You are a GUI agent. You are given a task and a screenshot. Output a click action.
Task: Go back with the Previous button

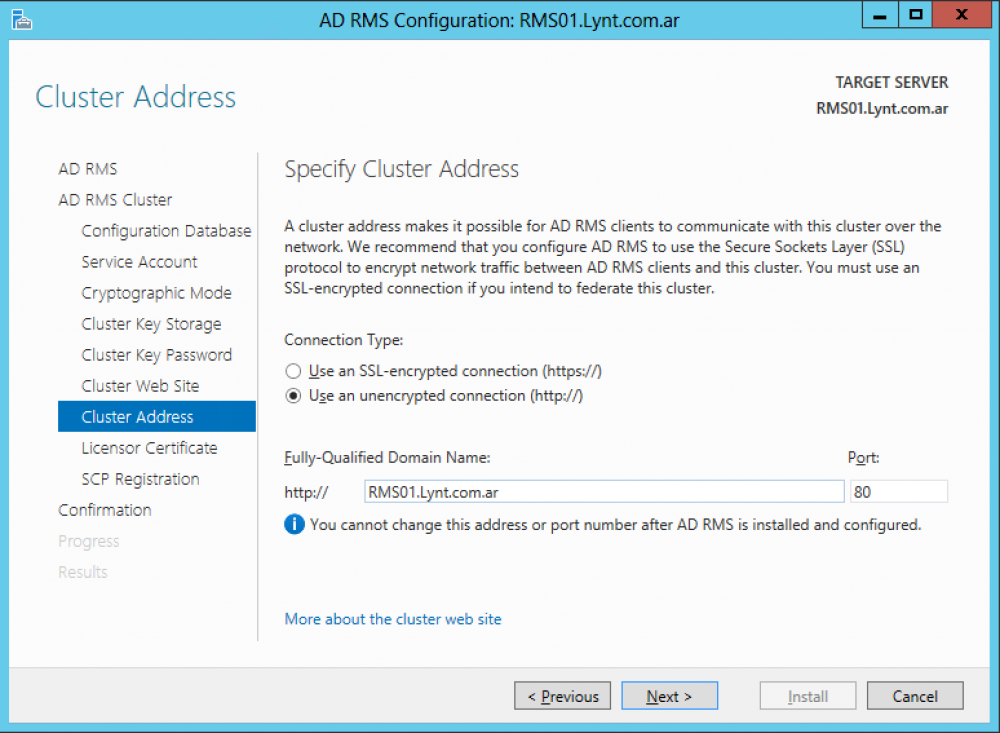point(562,696)
